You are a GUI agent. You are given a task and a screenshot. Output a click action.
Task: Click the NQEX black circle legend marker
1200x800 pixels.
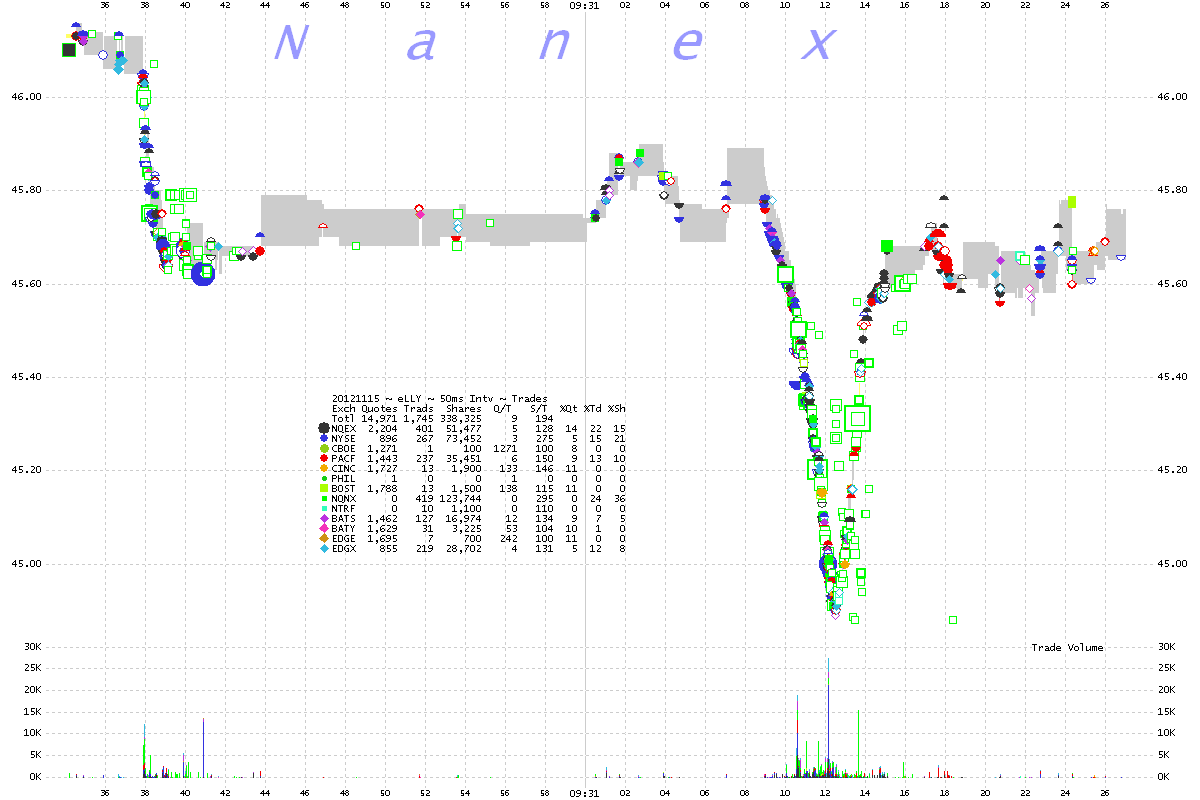pyautogui.click(x=323, y=428)
